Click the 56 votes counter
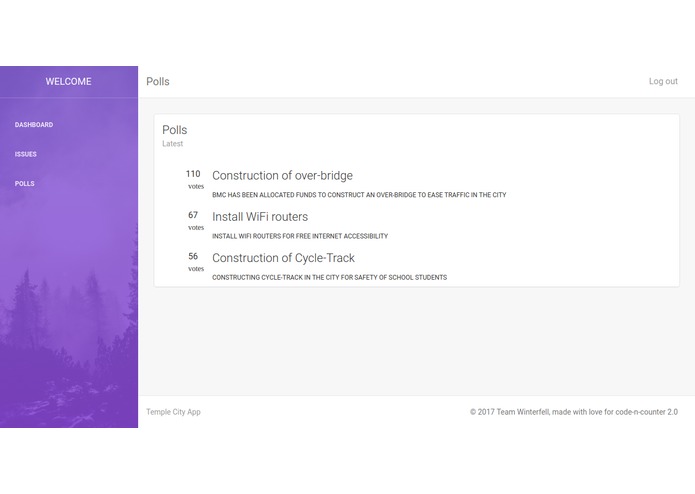This screenshot has height=494, width=695. tap(195, 261)
